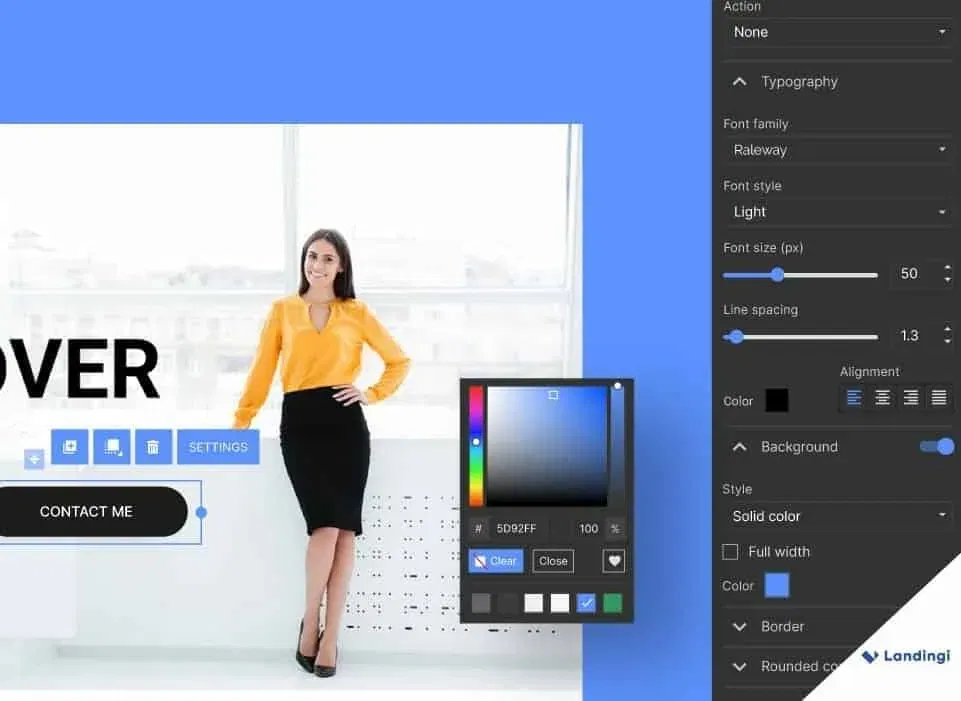961x701 pixels.
Task: Expand the Border section
Action: click(x=740, y=626)
